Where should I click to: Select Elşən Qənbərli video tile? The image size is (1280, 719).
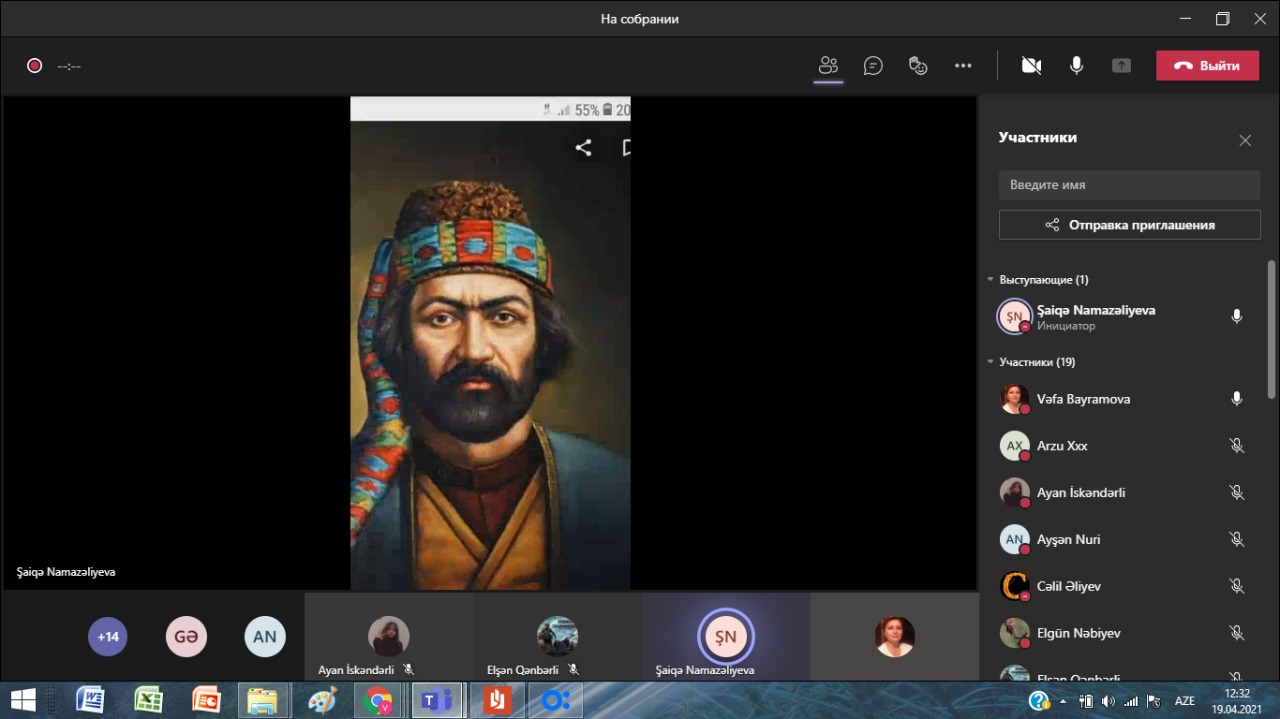(x=557, y=636)
